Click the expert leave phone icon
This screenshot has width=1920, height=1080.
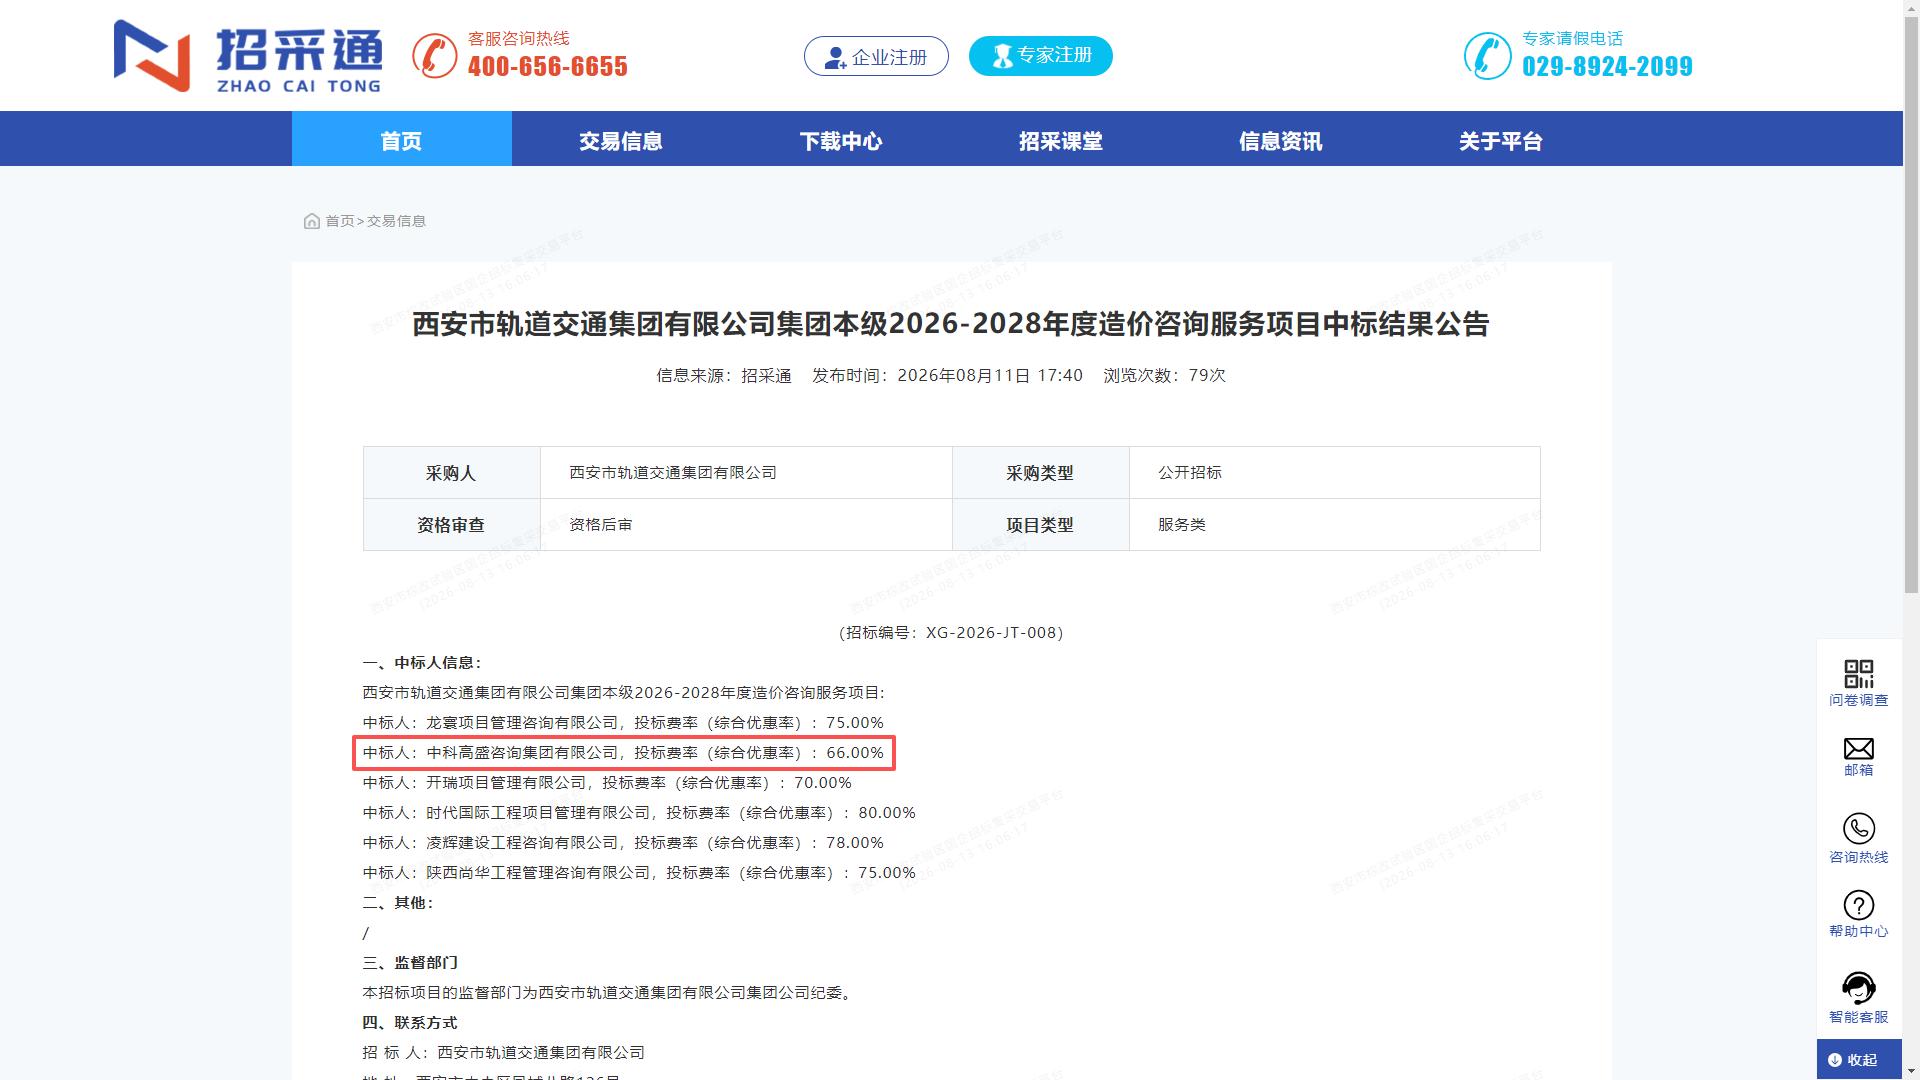click(1487, 55)
